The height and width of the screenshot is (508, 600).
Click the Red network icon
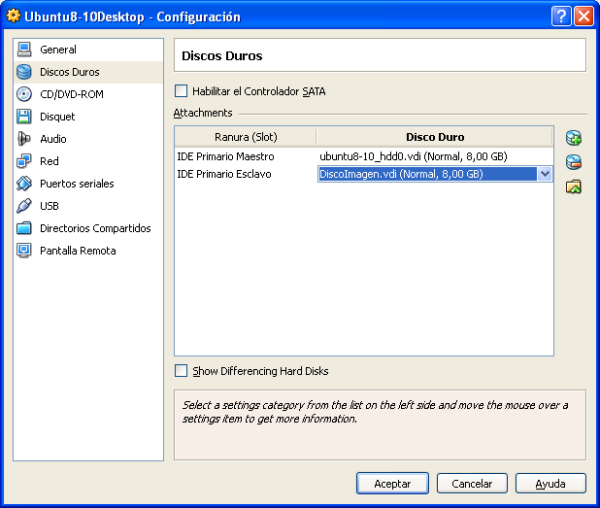point(24,161)
